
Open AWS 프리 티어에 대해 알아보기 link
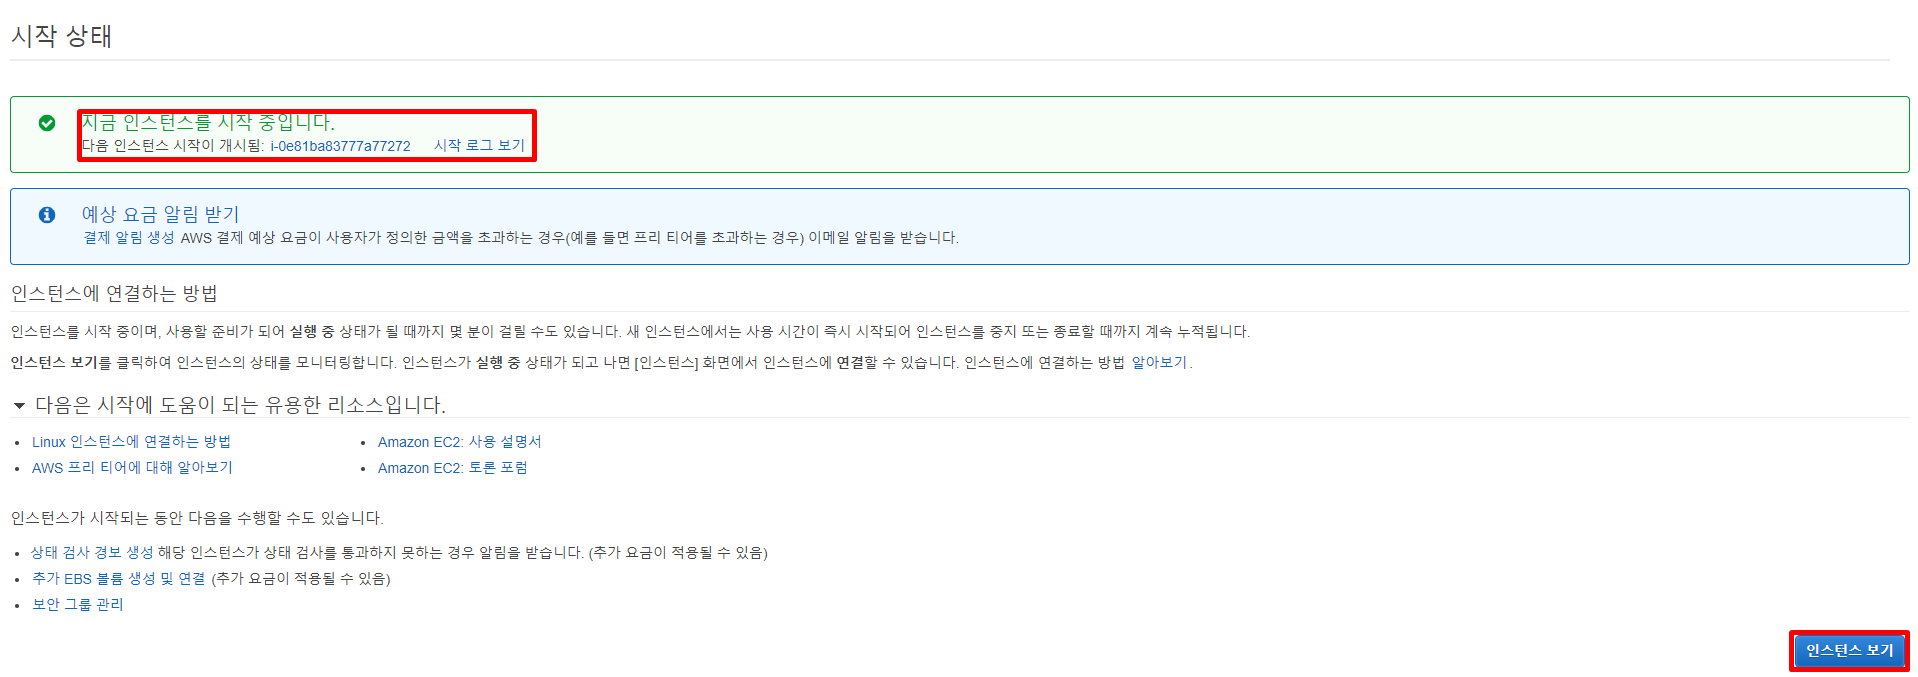(x=132, y=468)
